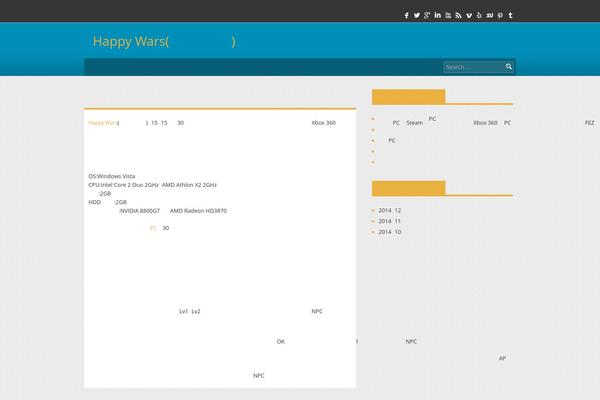The width and height of the screenshot is (600, 400).
Task: Open the YouTube icon
Action: click(x=448, y=15)
